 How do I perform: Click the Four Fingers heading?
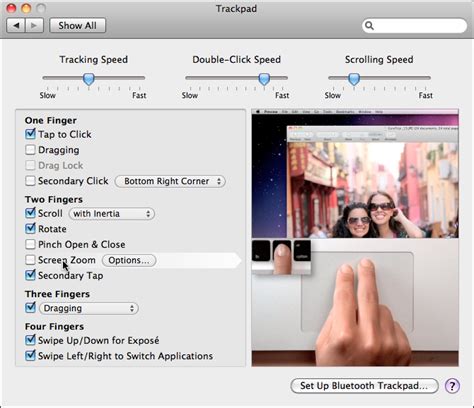point(54,326)
